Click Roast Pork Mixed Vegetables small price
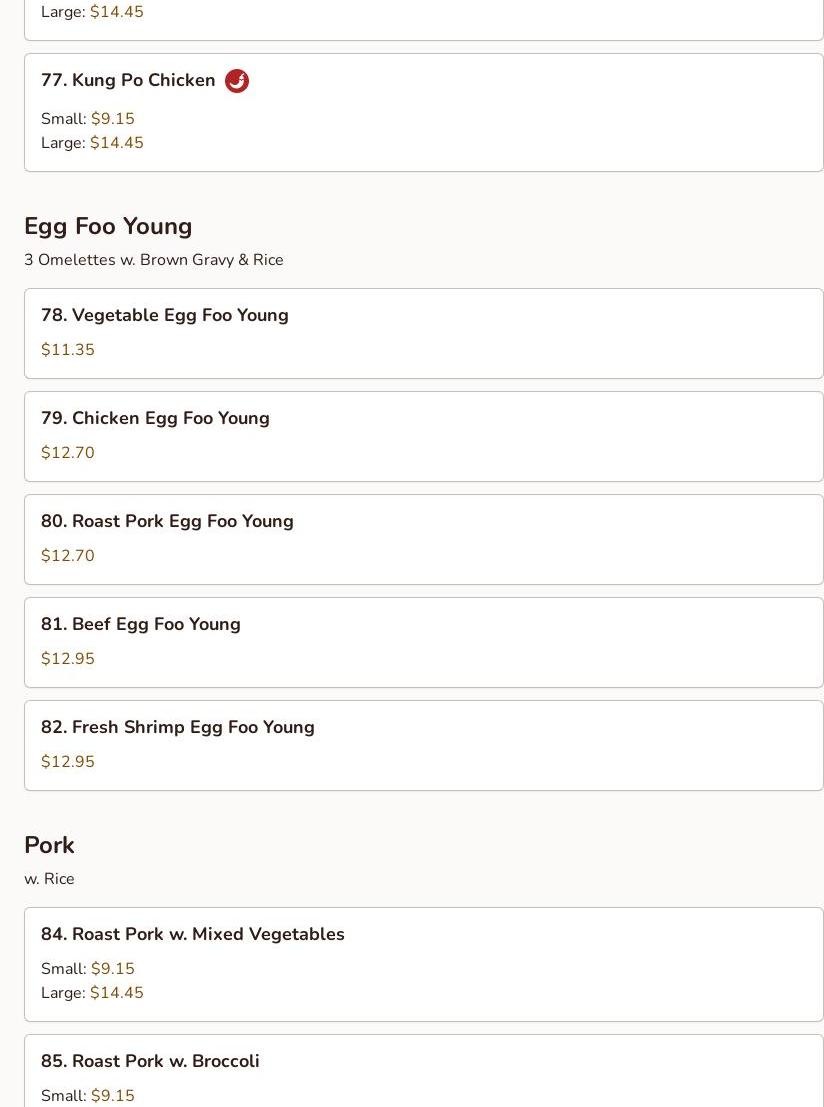The image size is (824, 1107). click(112, 969)
